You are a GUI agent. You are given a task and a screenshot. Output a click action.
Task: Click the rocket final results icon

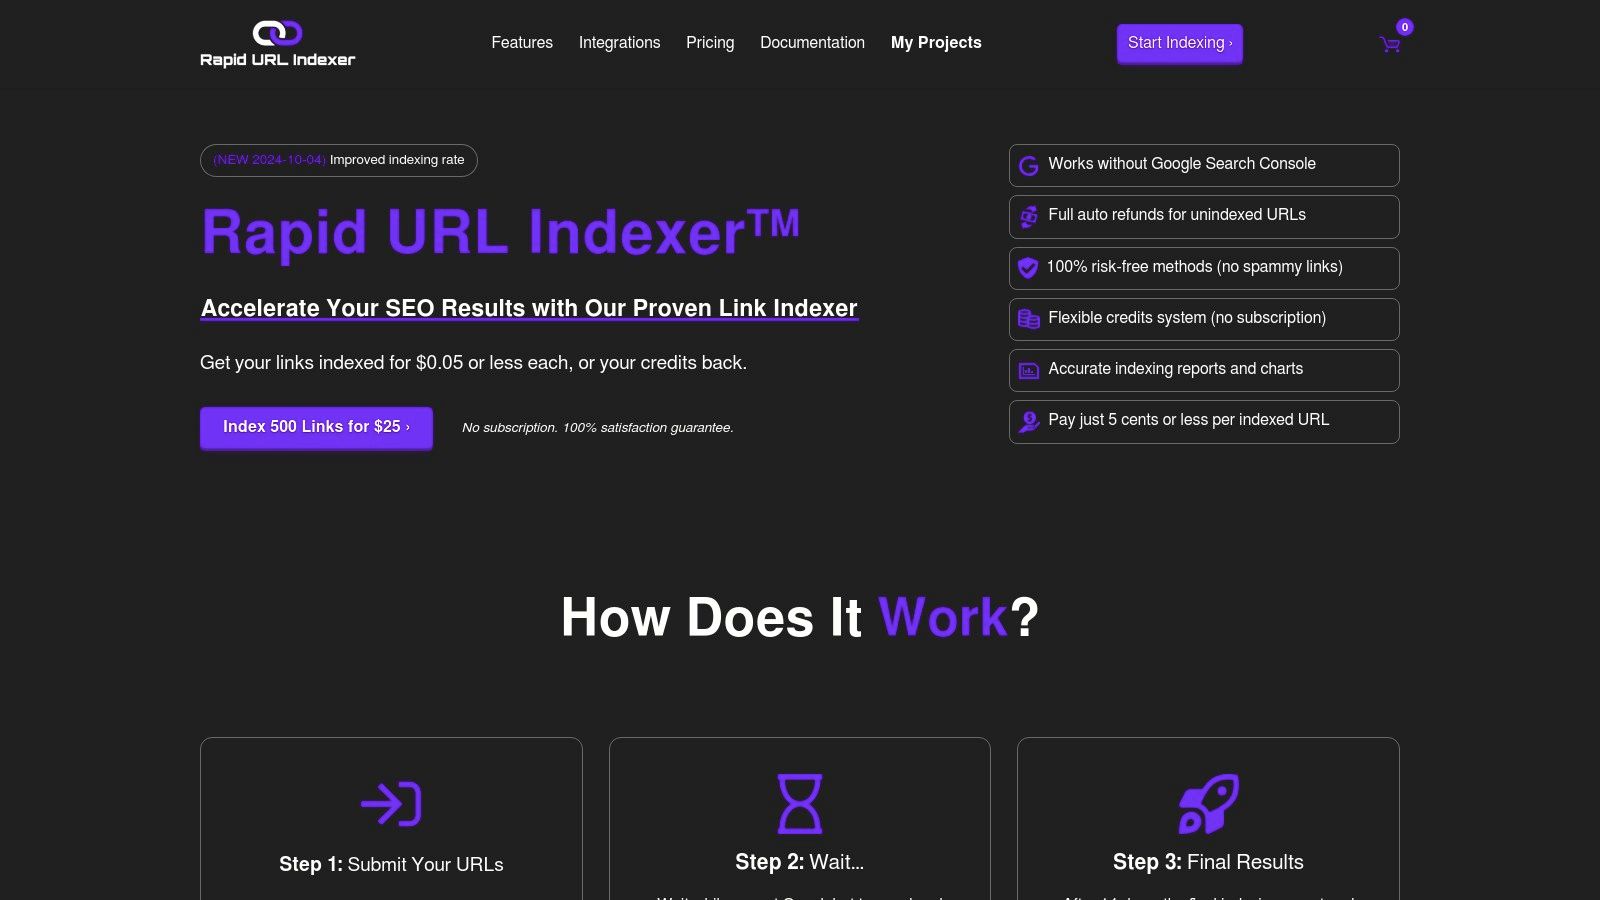[1208, 804]
